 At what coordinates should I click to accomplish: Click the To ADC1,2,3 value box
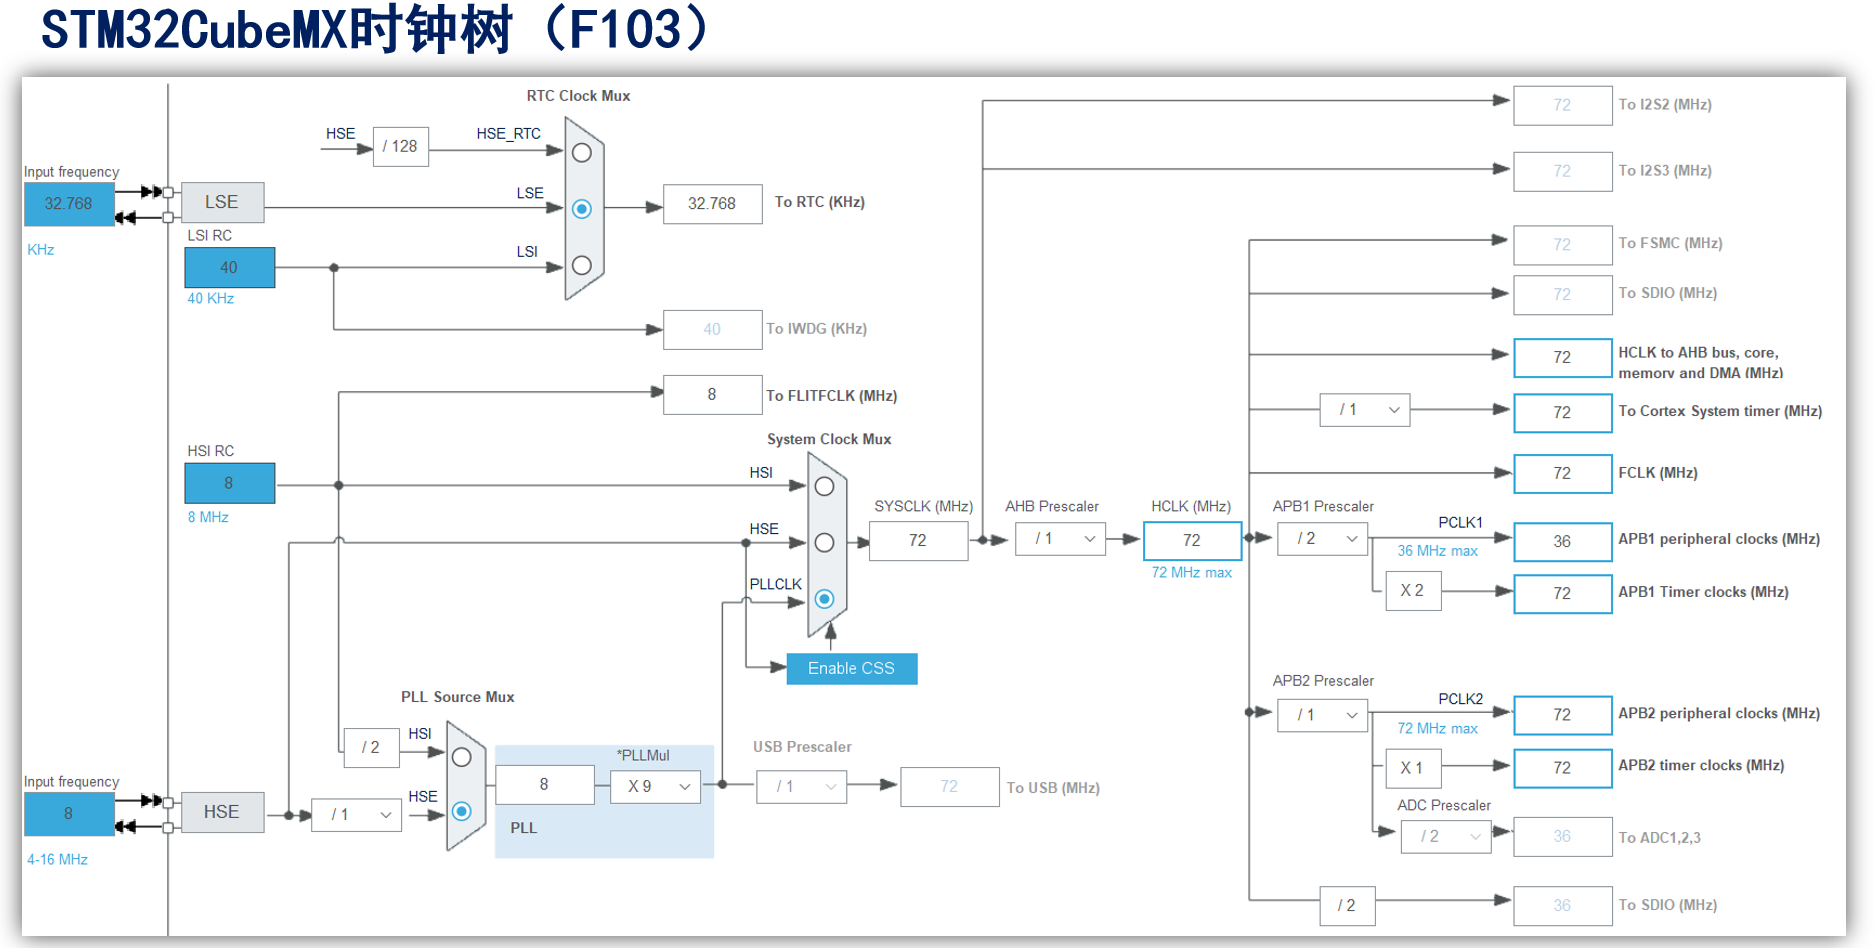coord(1563,837)
